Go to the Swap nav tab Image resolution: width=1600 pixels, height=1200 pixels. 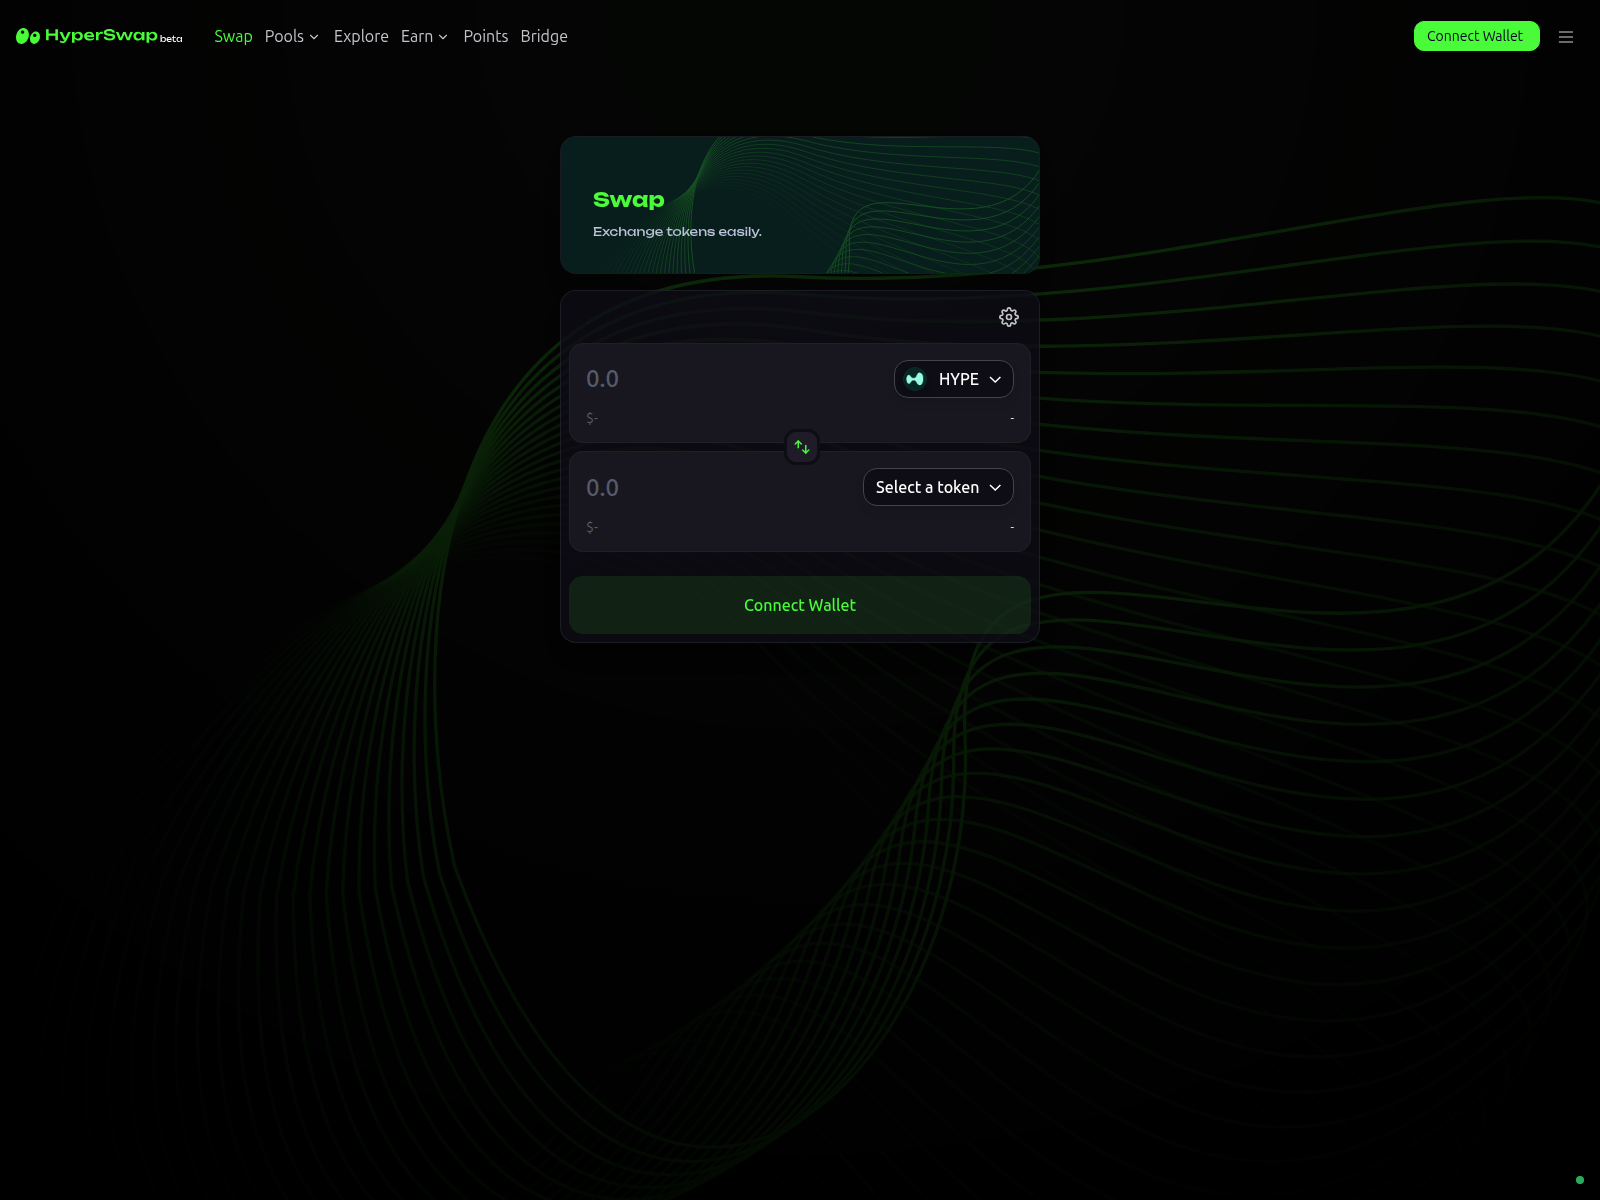[x=233, y=36]
